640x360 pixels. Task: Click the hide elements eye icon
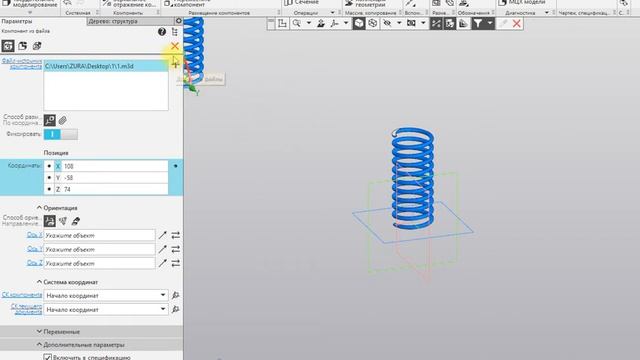387,24
